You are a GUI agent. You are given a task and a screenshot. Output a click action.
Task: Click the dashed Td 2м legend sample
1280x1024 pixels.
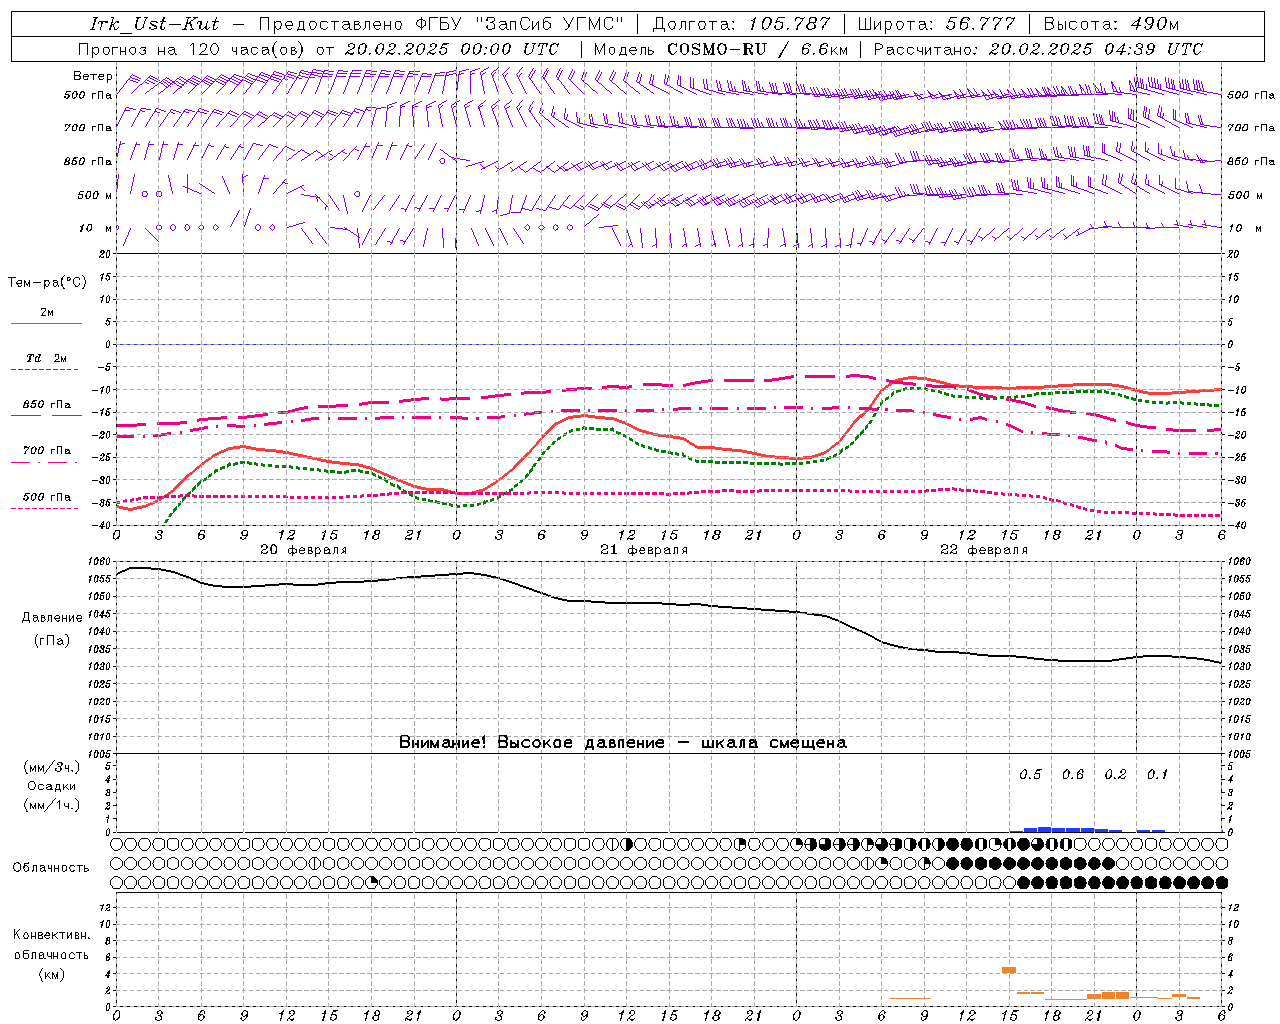click(44, 370)
